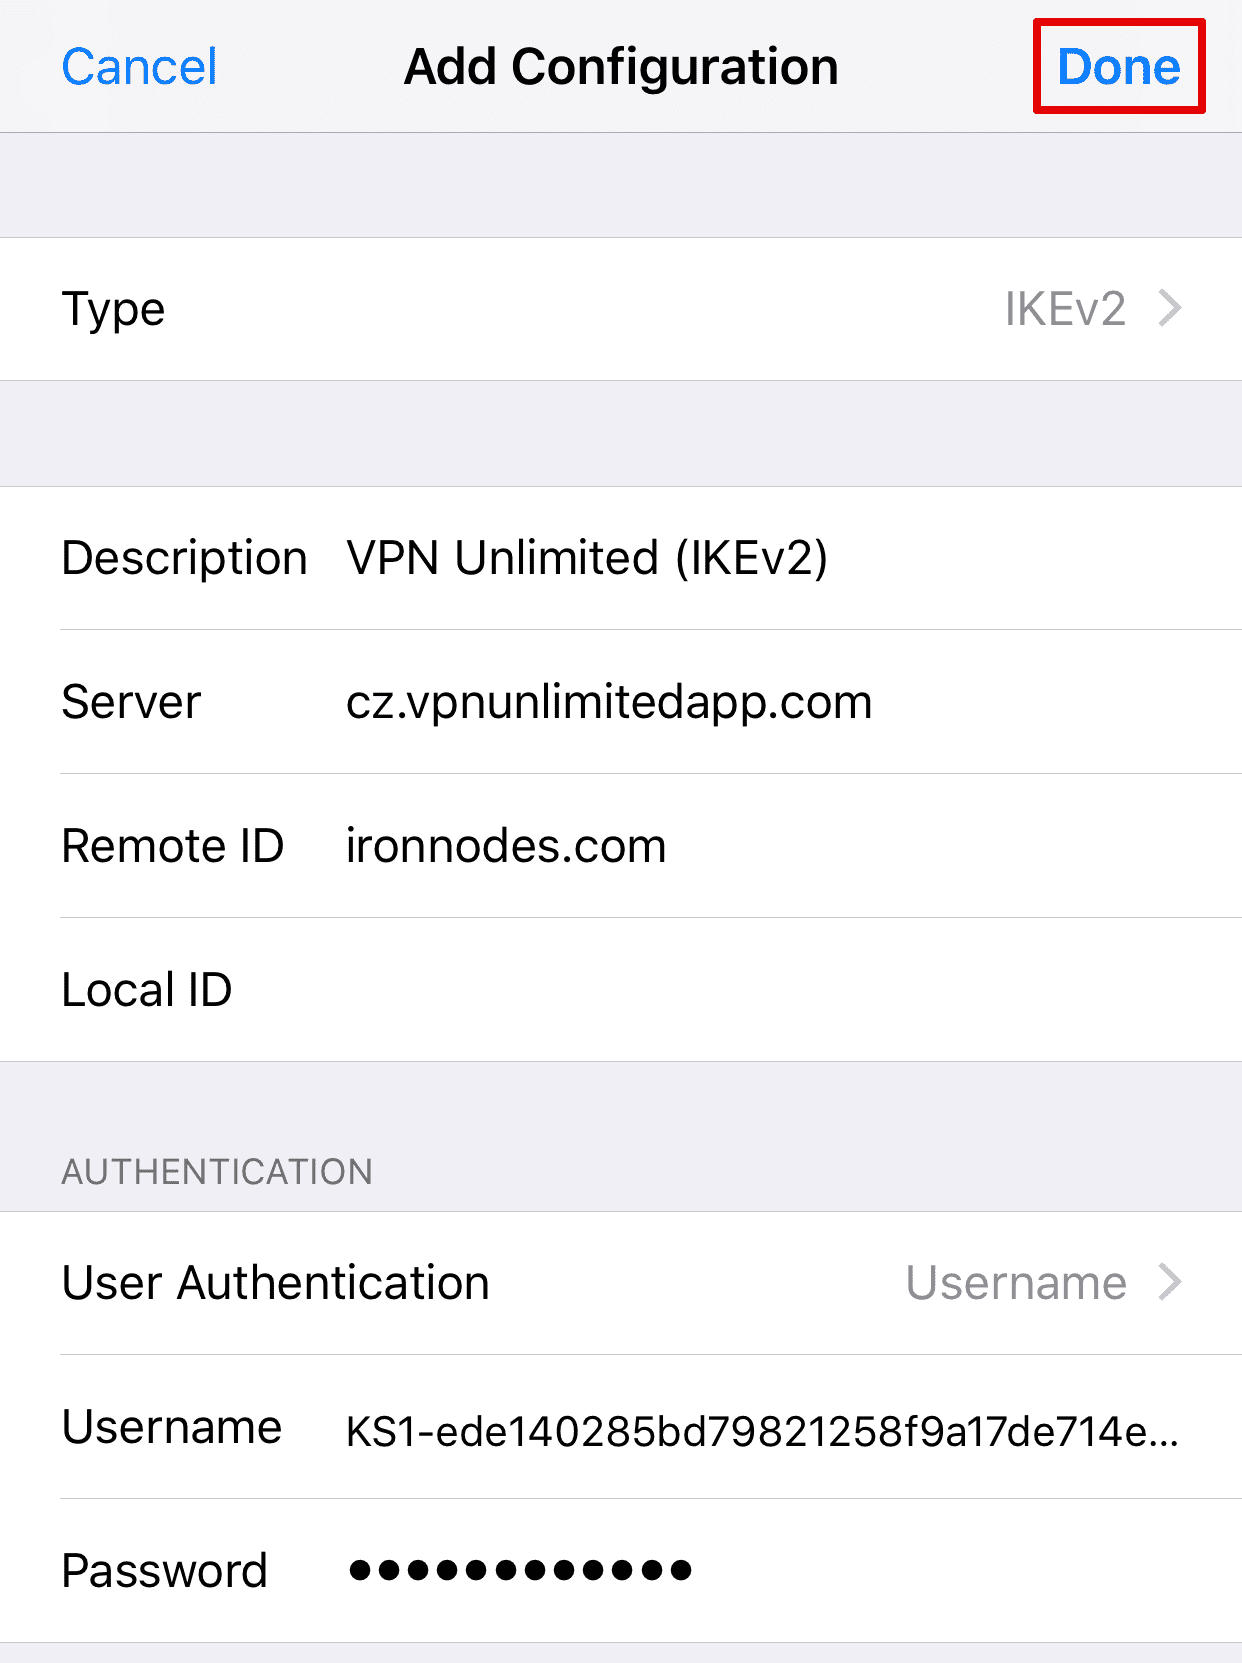Edit the Server address field
1242x1663 pixels.
coord(608,701)
